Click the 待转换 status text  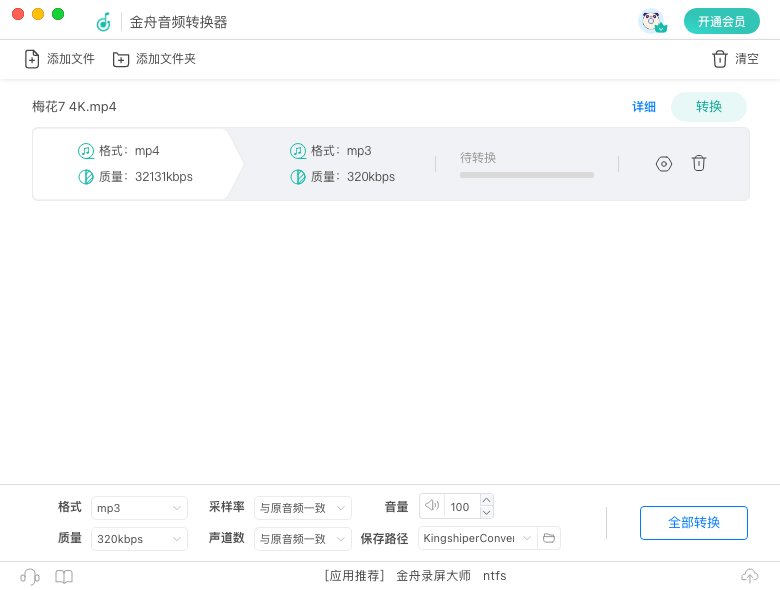(x=478, y=158)
